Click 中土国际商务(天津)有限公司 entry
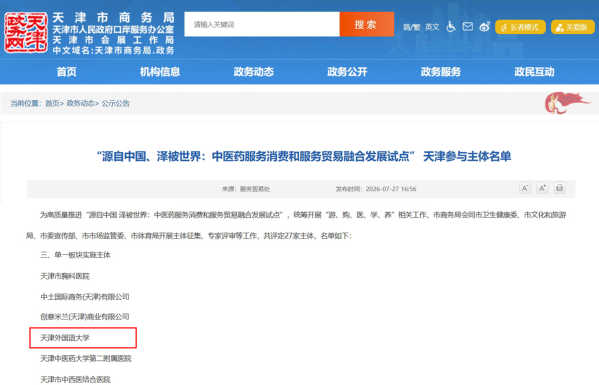The height and width of the screenshot is (385, 599). [85, 296]
